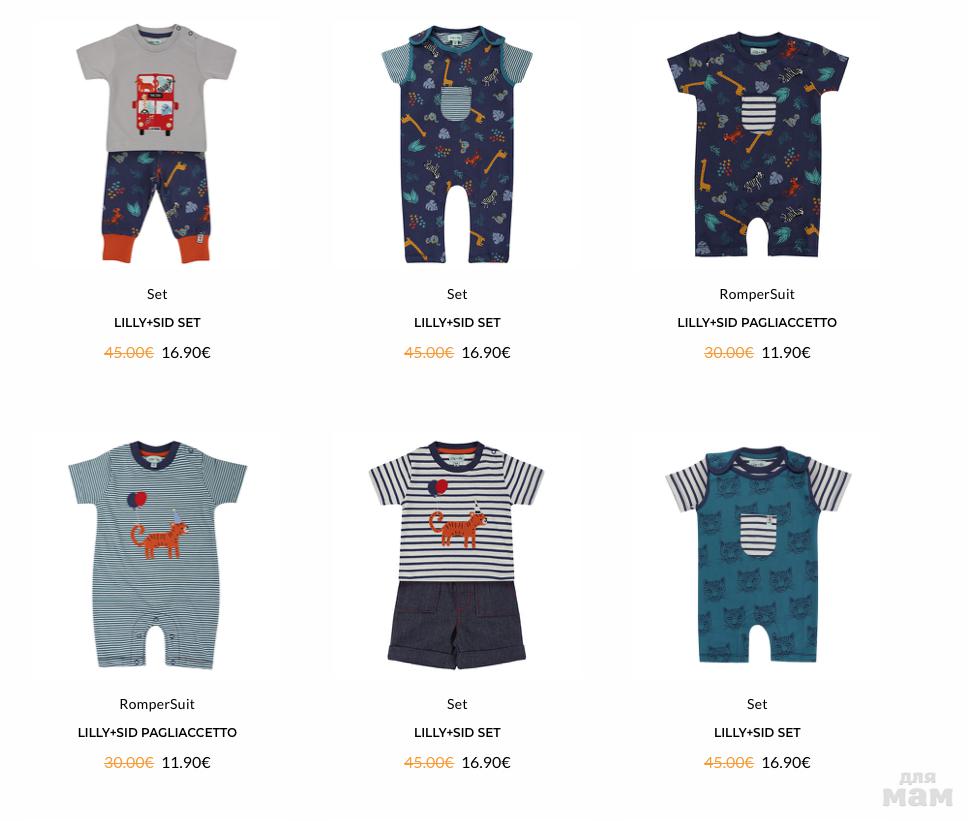The width and height of the screenshot is (968, 821).
Task: Click LILLY+SID SET title under giraffe dungaree
Action: (x=457, y=322)
